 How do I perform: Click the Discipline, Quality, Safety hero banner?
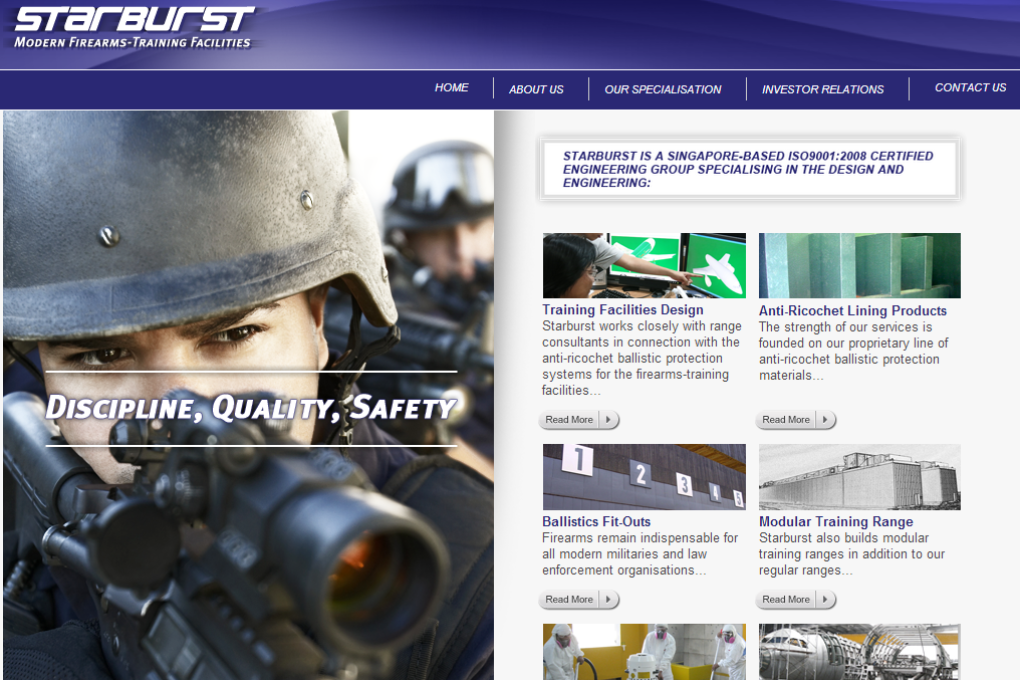click(x=250, y=408)
